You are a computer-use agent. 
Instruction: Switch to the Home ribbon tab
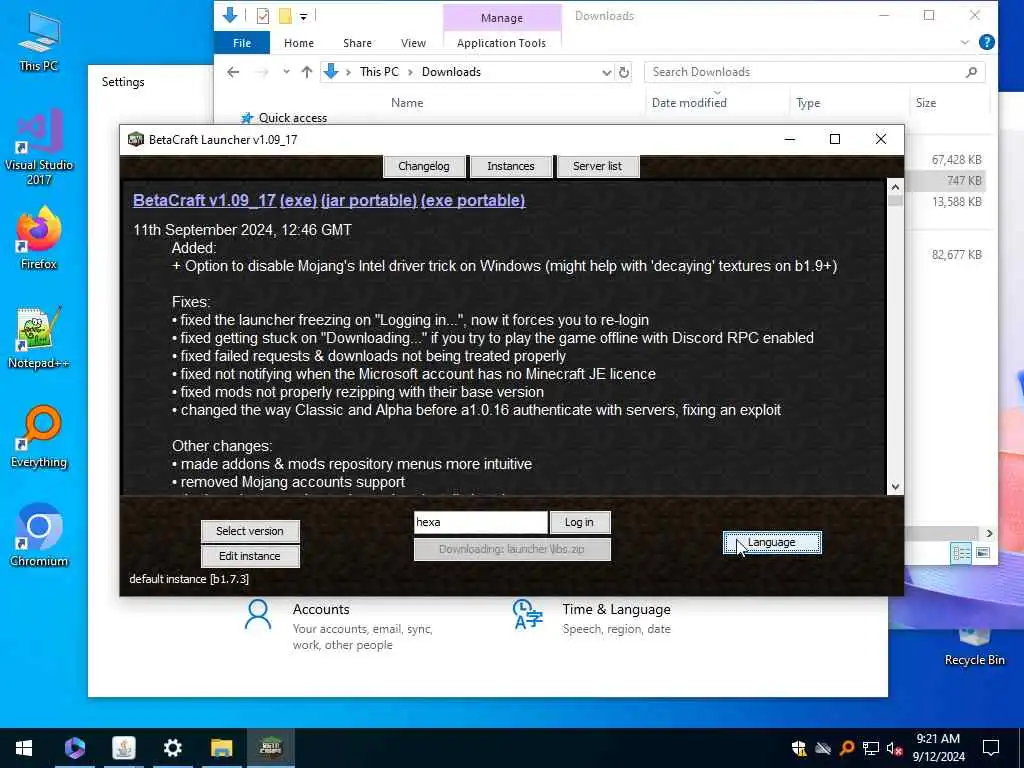coord(299,43)
